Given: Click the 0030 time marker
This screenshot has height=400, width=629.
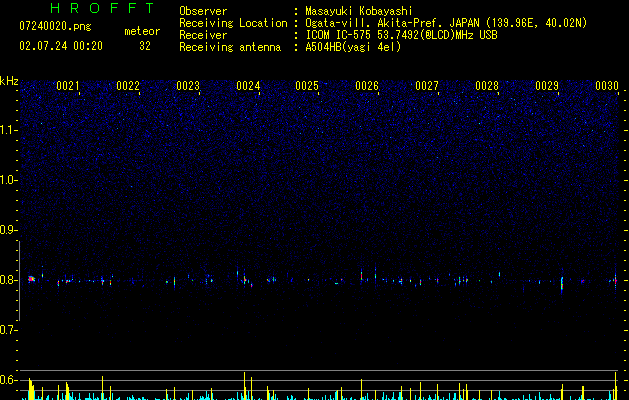Looking at the screenshot, I should click(x=607, y=86).
